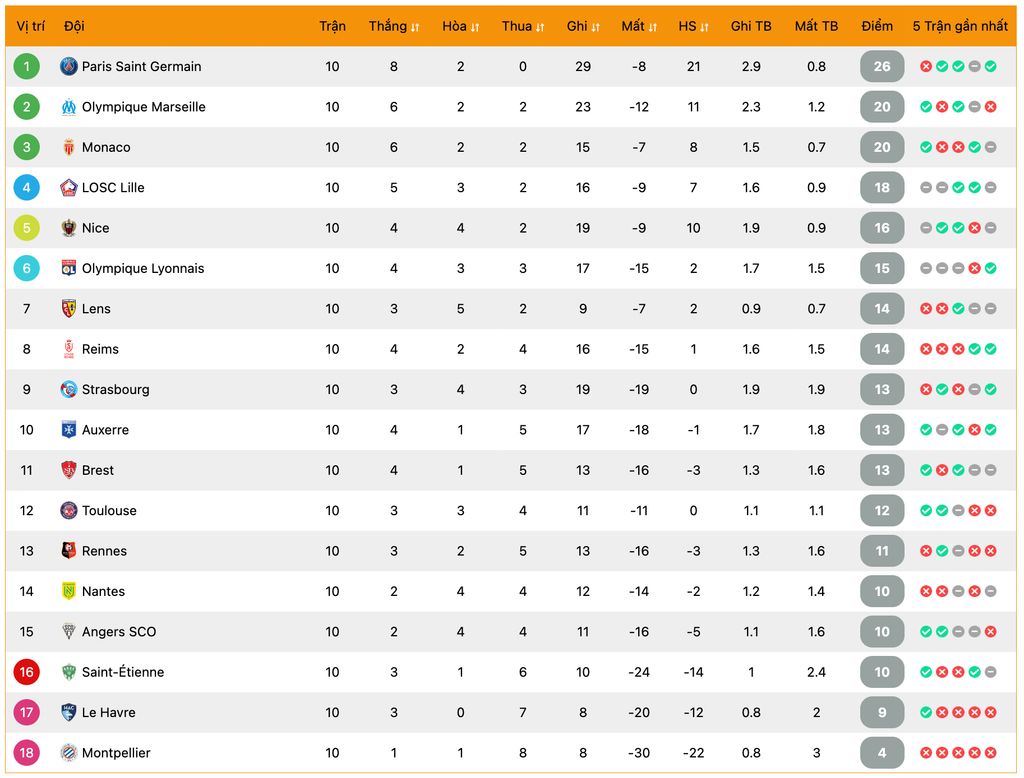This screenshot has height=778, width=1024.
Task: Click the Olympique Marseille club logo
Action: 69,106
